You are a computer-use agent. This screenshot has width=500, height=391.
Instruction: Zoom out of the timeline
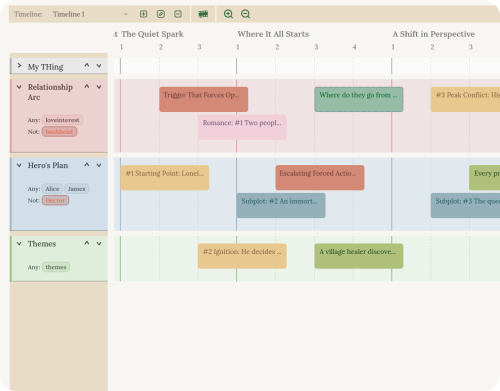246,14
